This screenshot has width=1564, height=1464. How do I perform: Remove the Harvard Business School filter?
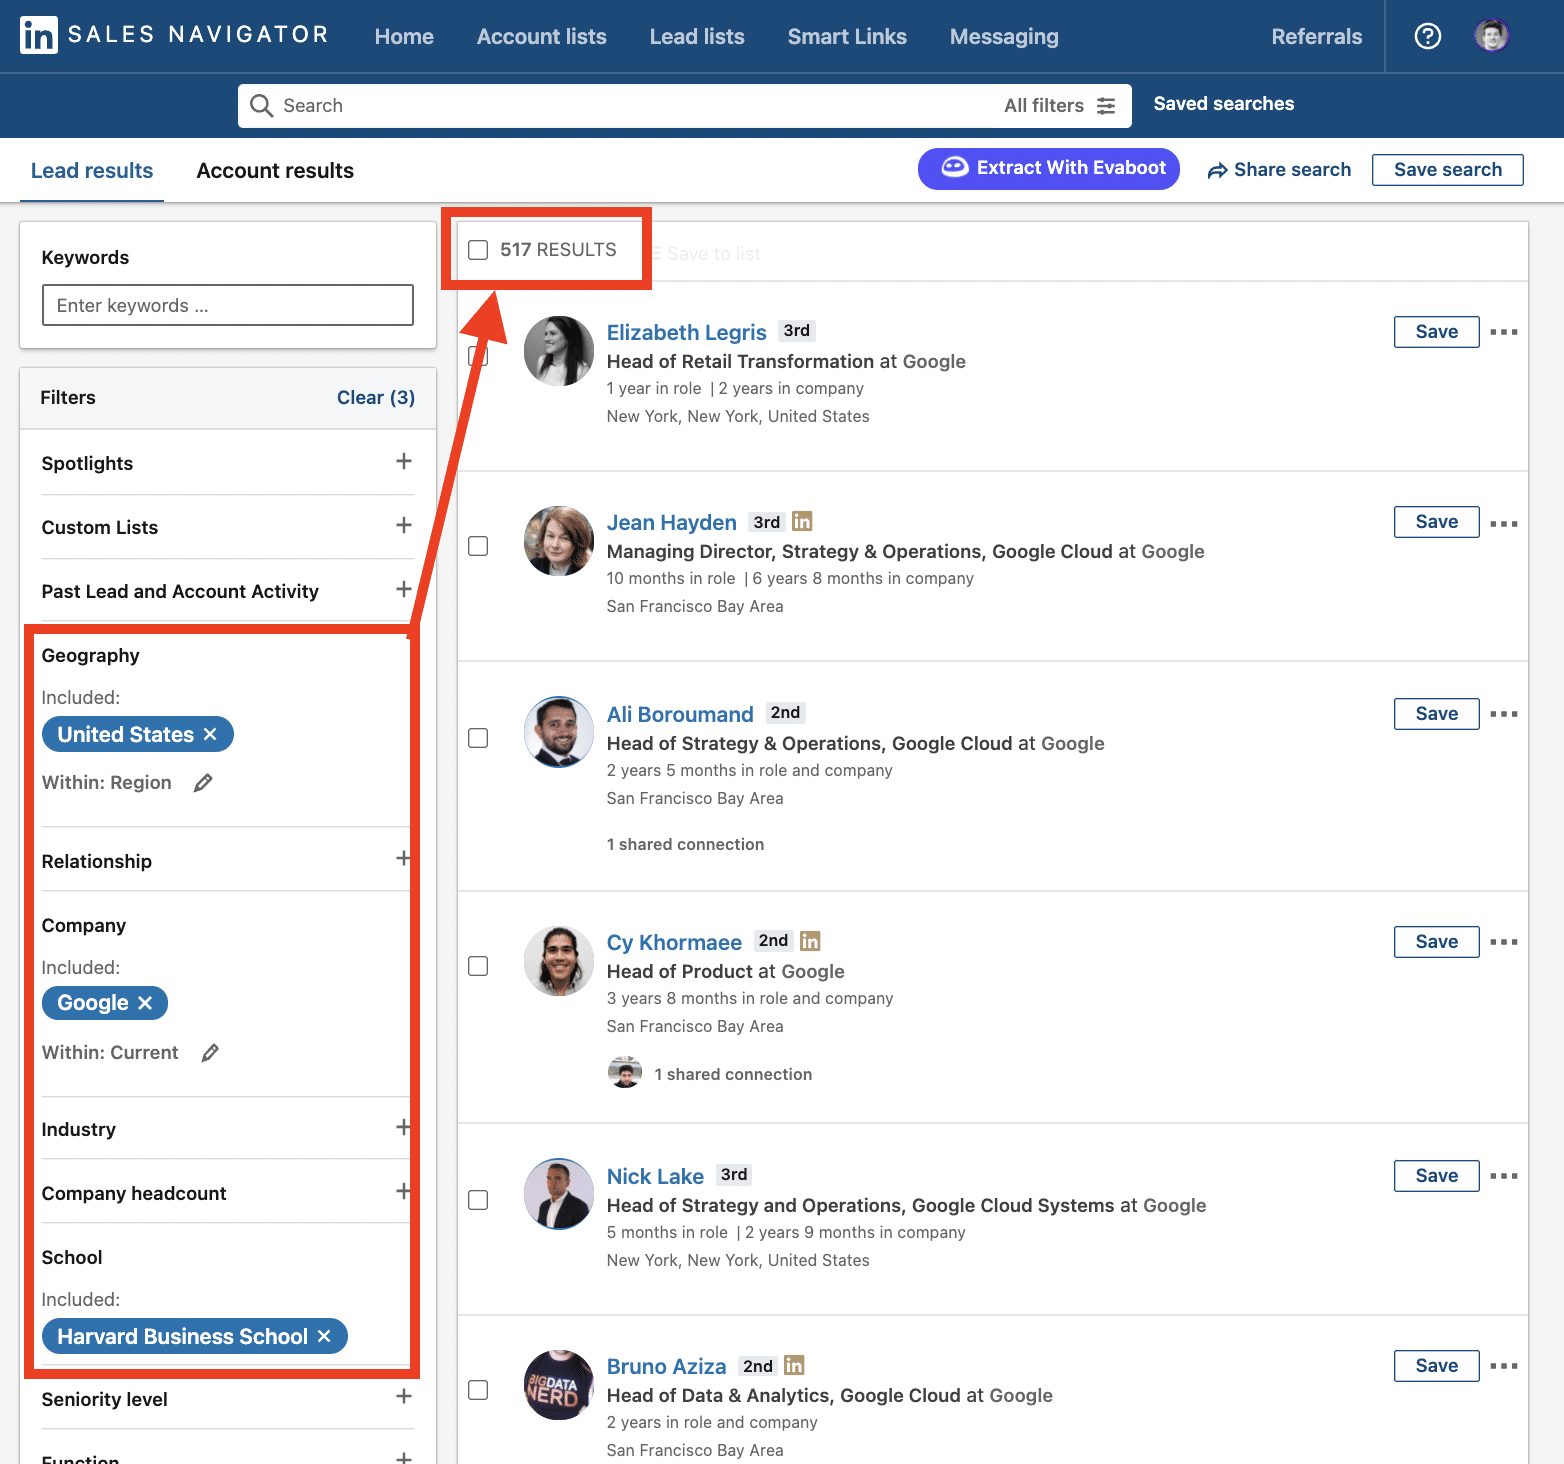pyautogui.click(x=324, y=1336)
